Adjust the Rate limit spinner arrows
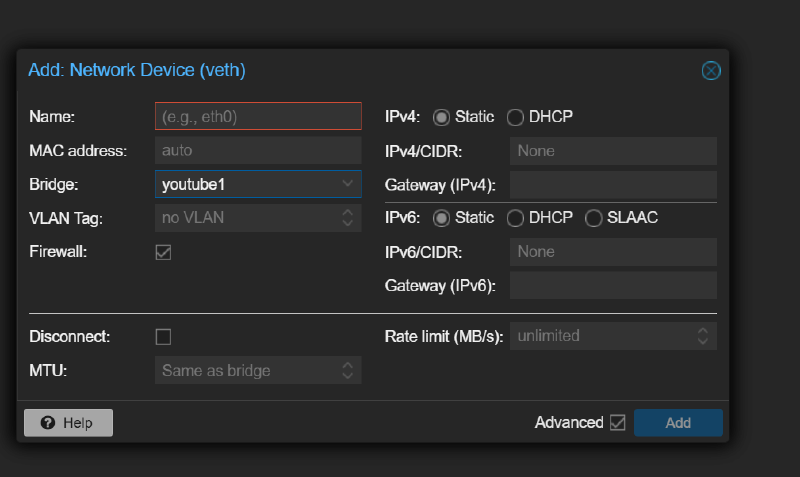This screenshot has height=477, width=800. 703,336
